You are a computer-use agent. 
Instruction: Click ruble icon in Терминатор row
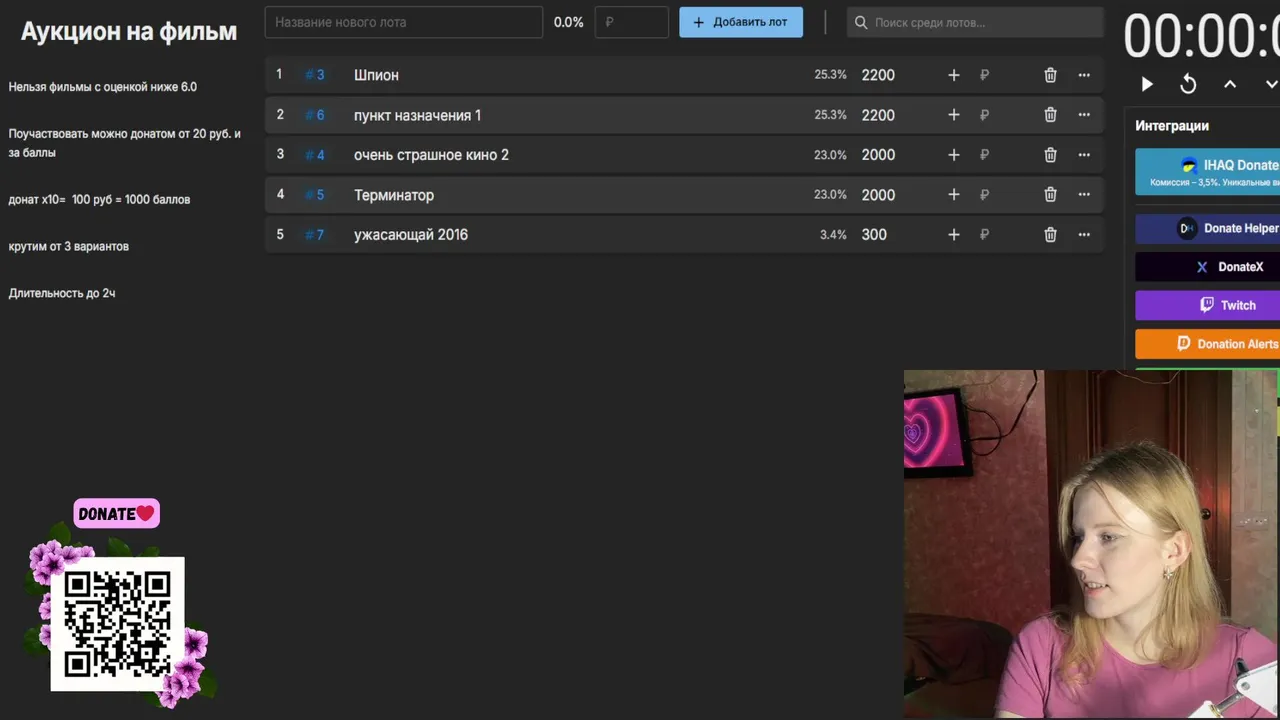[984, 195]
